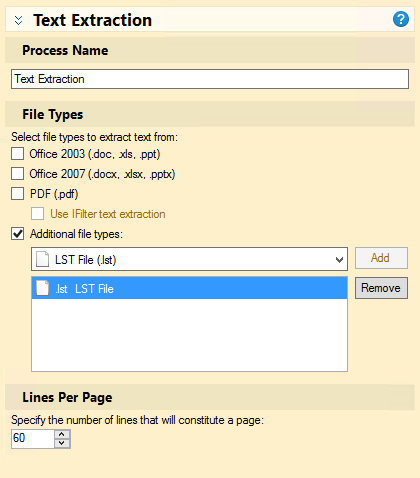Viewport: 420px width, 478px height.
Task: Click the Text Extraction panel title
Action: (x=92, y=20)
